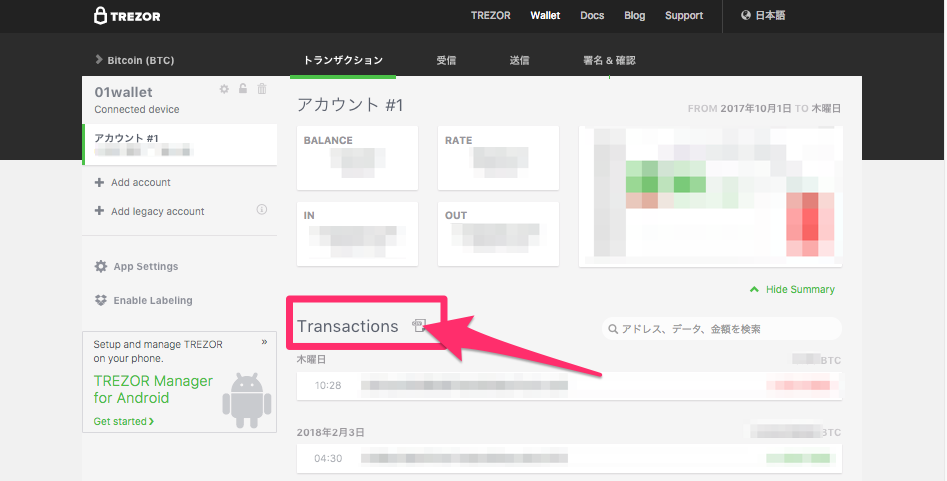Click the 2018年2月3日 date header
This screenshot has height=481, width=947.
coord(330,433)
